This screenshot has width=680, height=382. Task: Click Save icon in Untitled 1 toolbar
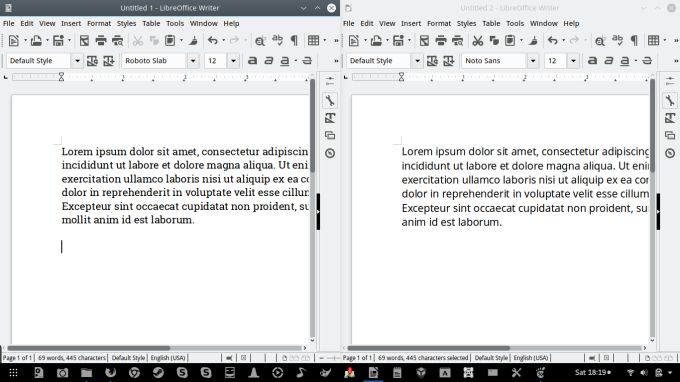pyautogui.click(x=58, y=41)
